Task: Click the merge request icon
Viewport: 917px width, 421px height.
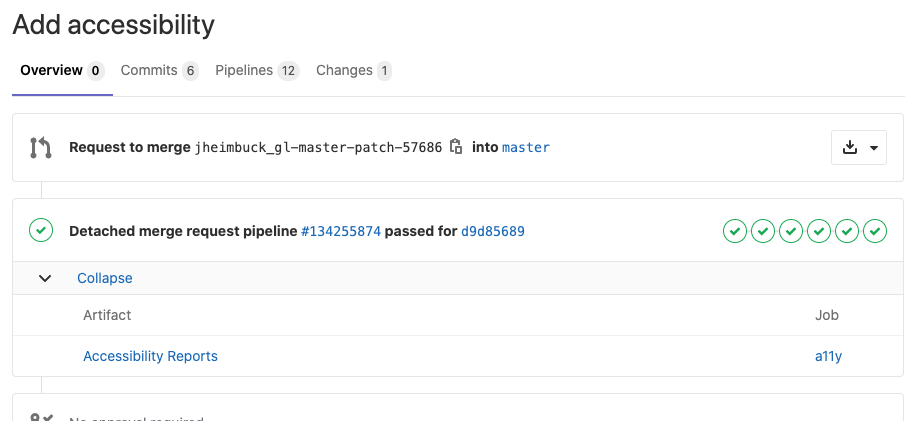Action: coord(40,148)
